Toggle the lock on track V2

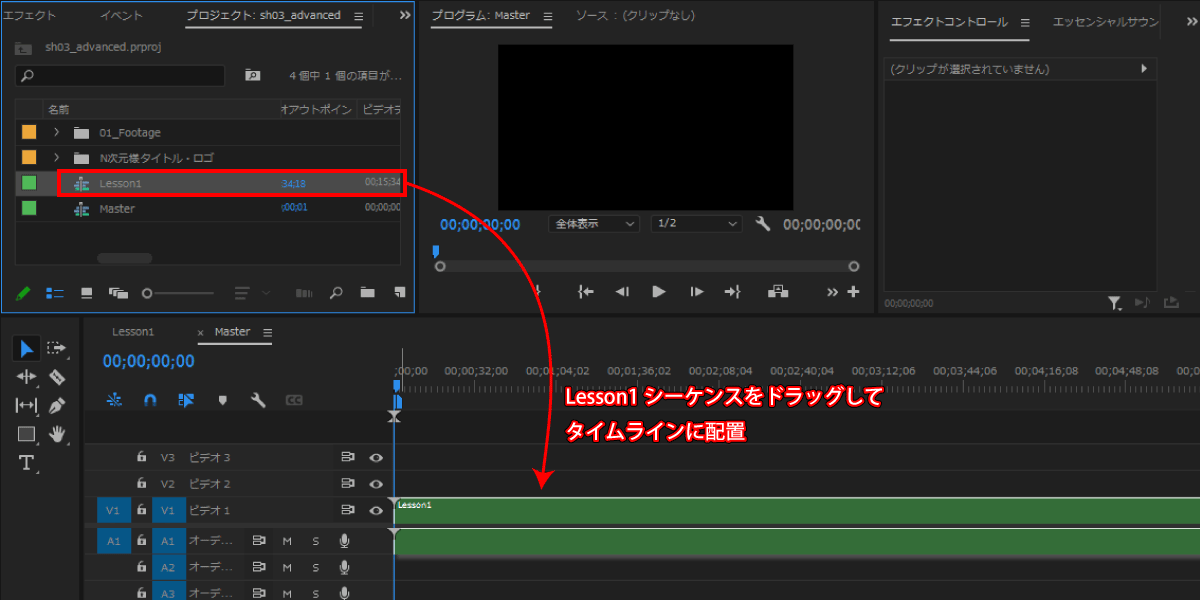click(142, 484)
